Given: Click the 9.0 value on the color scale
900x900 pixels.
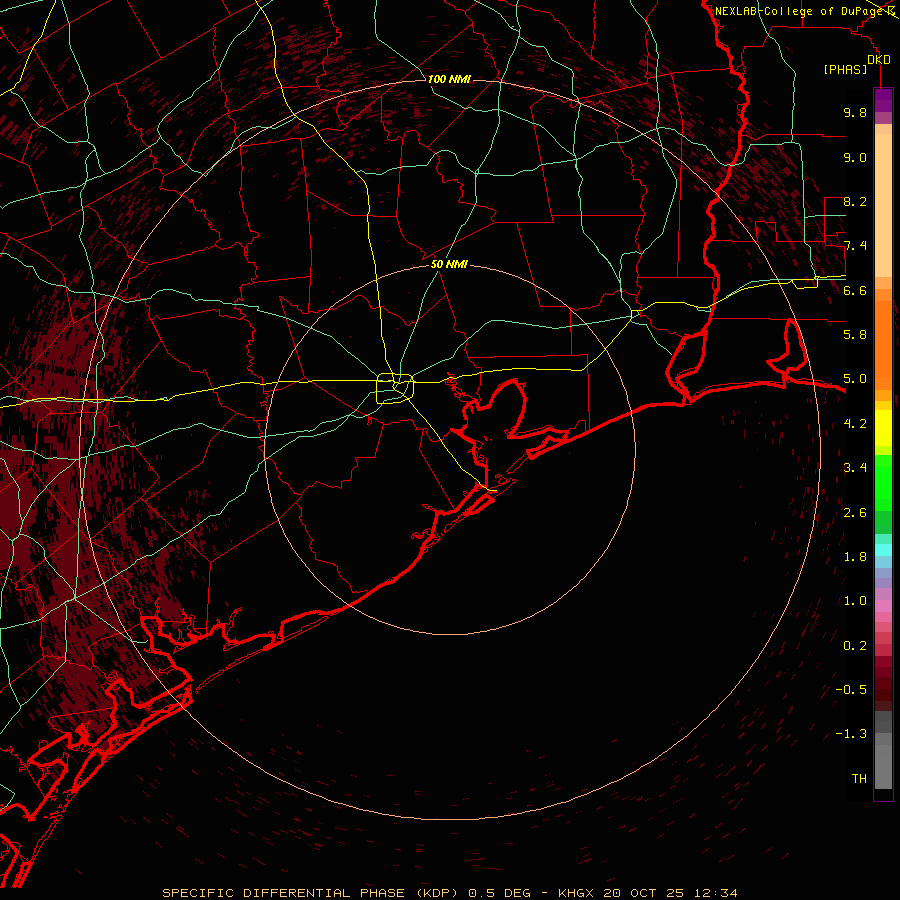Looking at the screenshot, I should pos(855,157).
